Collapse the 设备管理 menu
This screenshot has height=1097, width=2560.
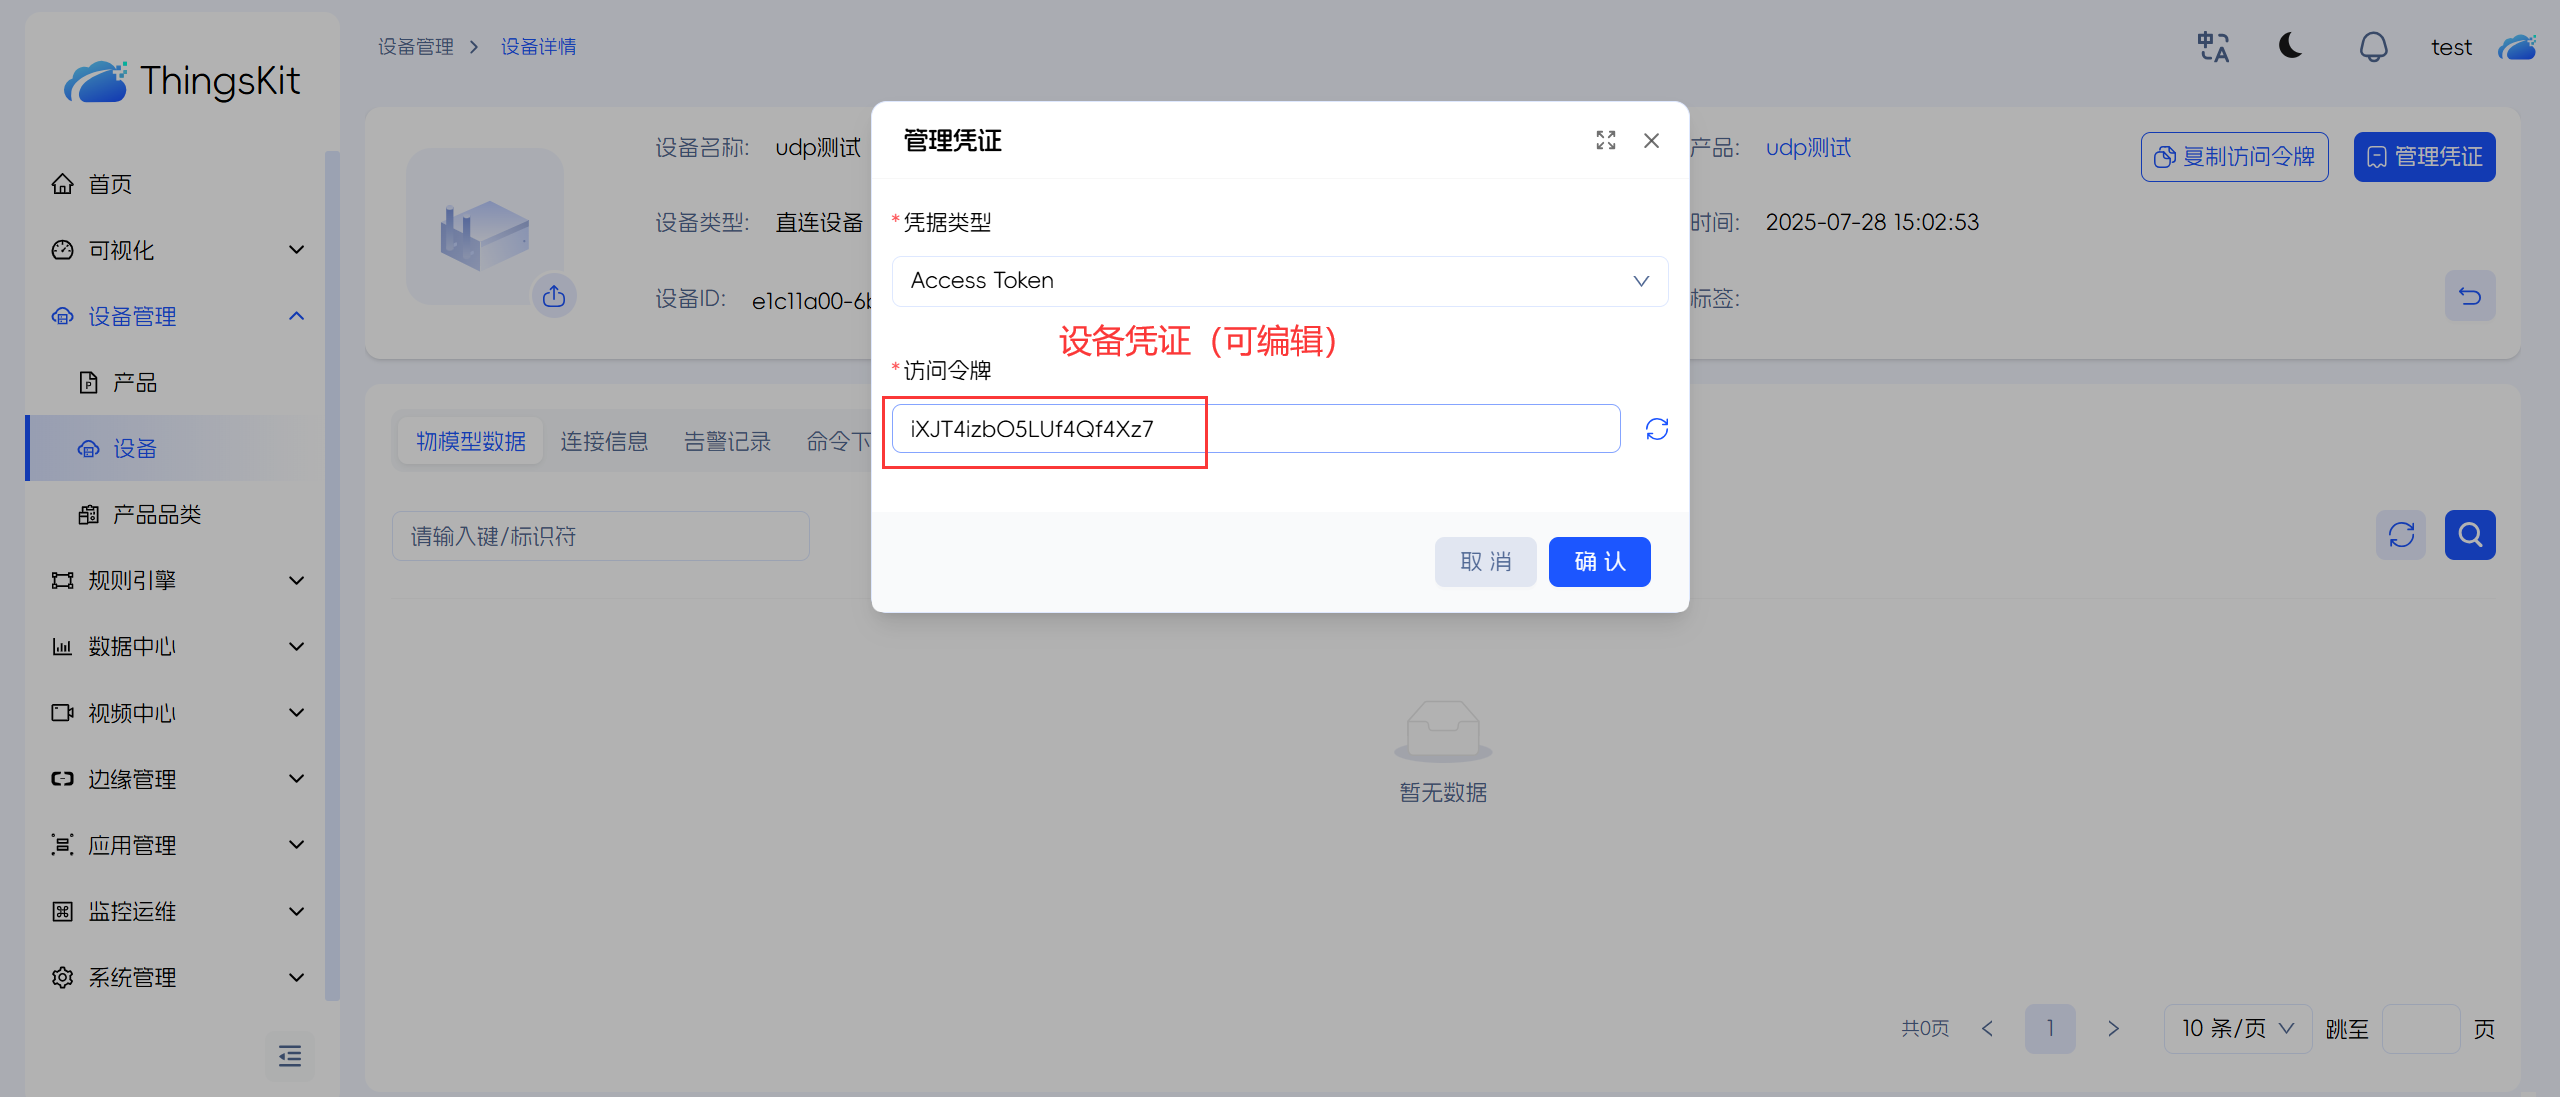(177, 316)
